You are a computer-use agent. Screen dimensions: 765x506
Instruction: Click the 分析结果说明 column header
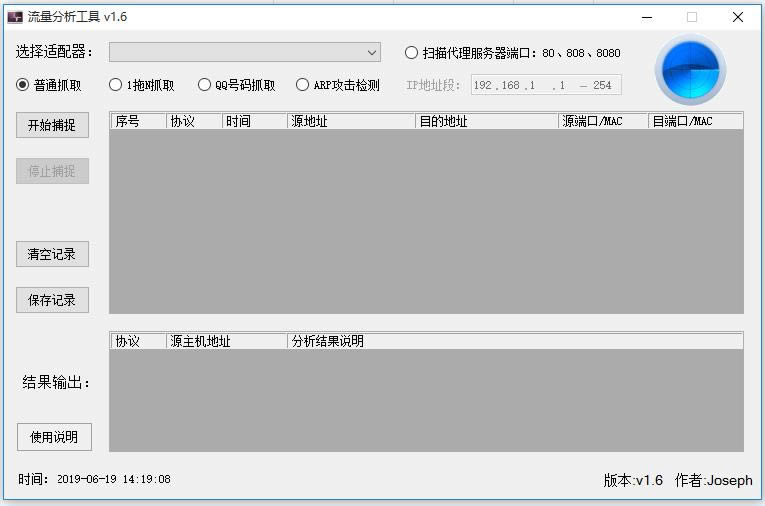coord(515,341)
